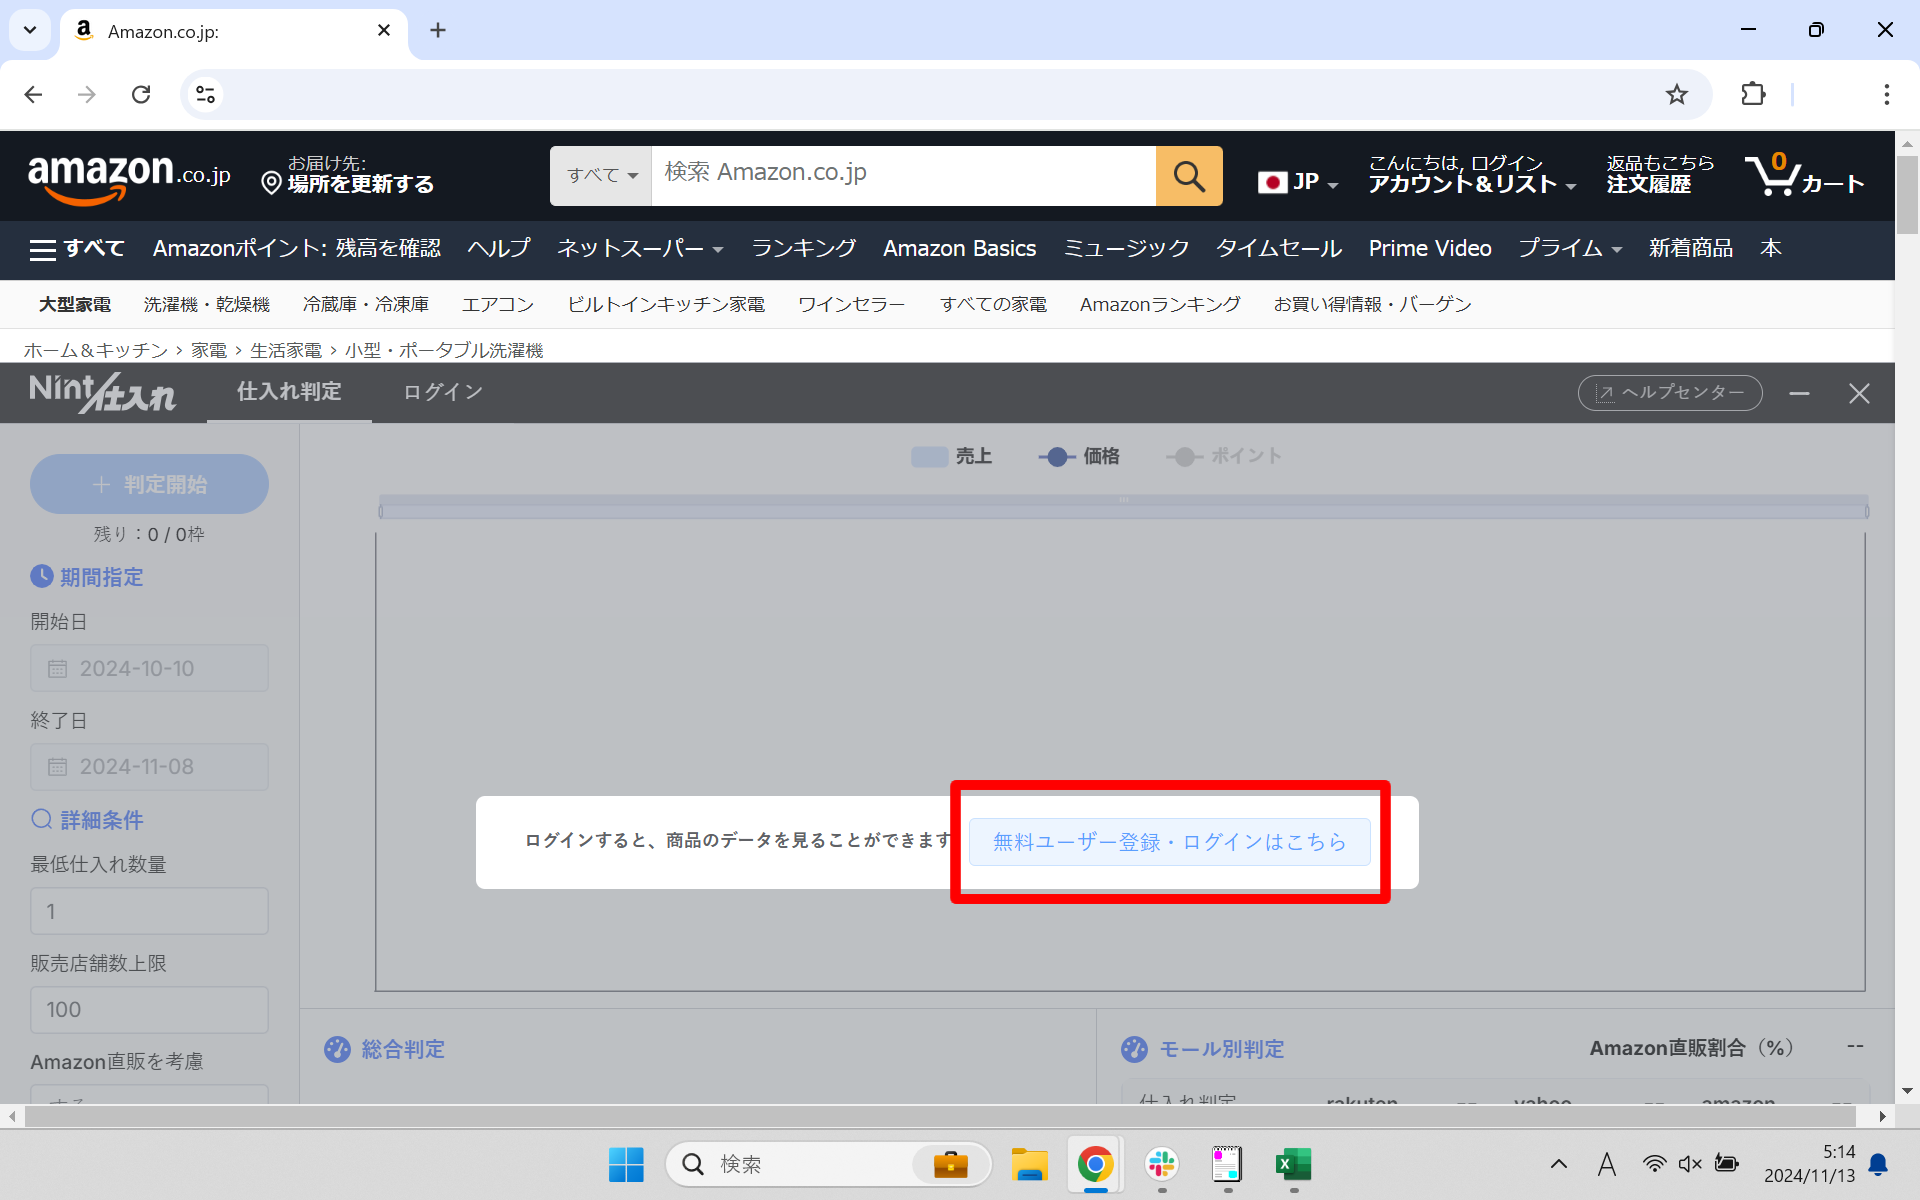1920x1200 pixels.
Task: Click the Windows taskbar search box
Action: (x=828, y=1164)
